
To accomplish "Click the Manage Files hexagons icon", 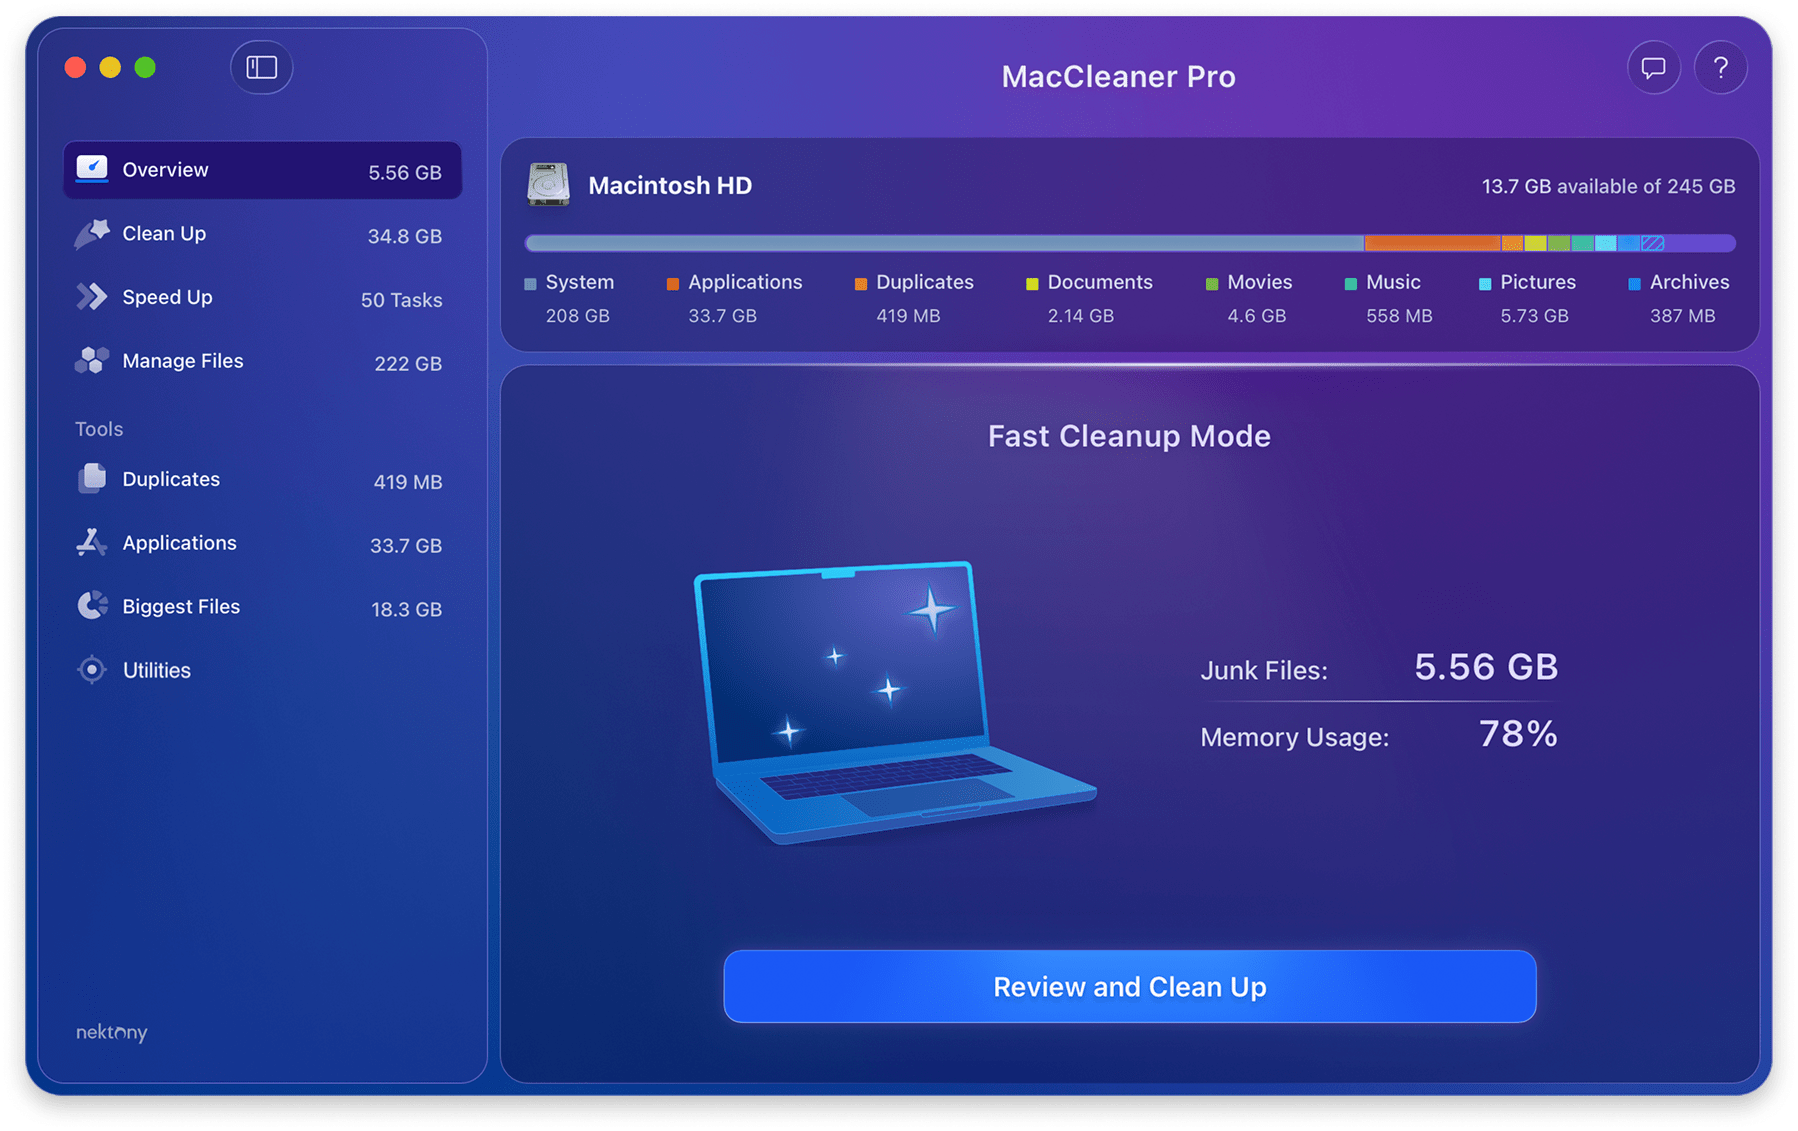I will (x=92, y=361).
